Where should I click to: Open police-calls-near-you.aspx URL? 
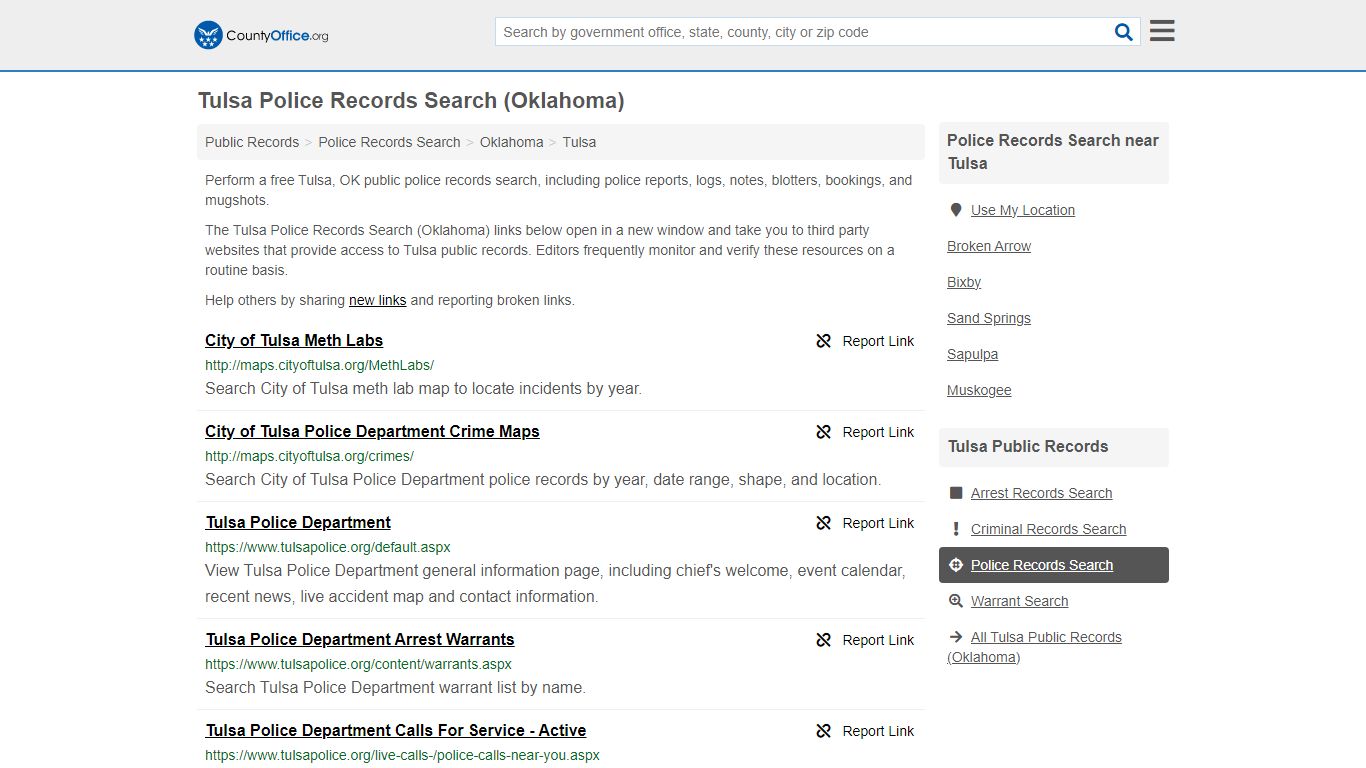coord(402,755)
